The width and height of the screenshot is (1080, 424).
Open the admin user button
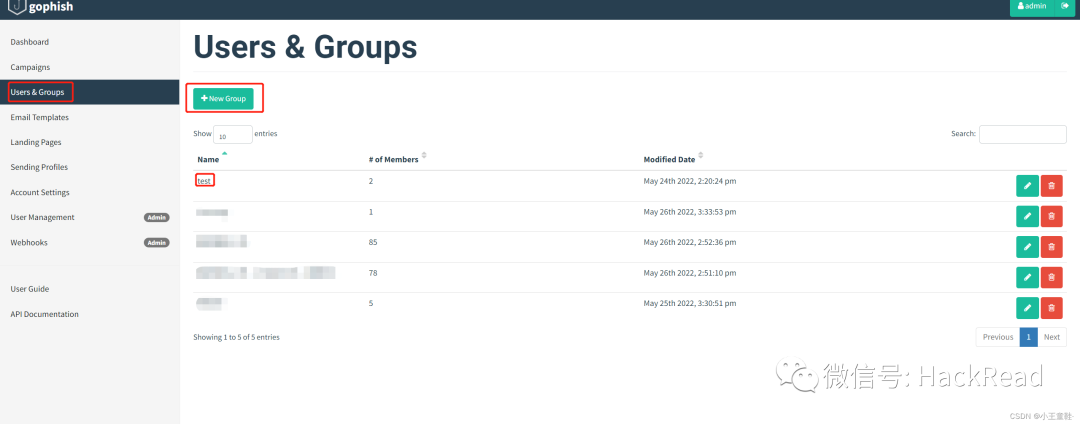pyautogui.click(x=1031, y=6)
